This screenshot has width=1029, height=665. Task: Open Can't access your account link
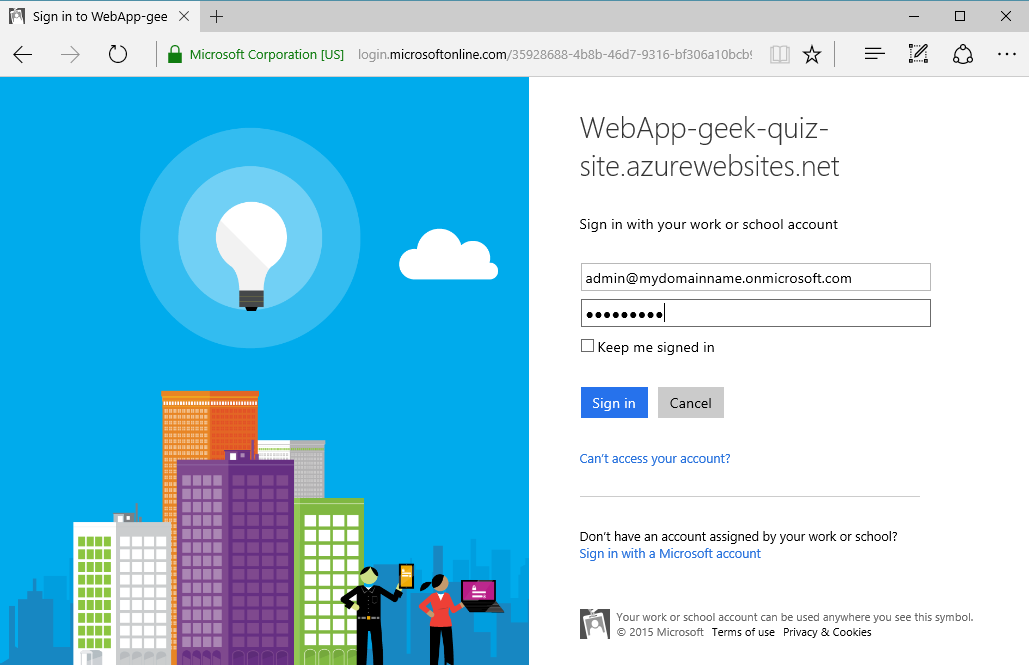(654, 458)
